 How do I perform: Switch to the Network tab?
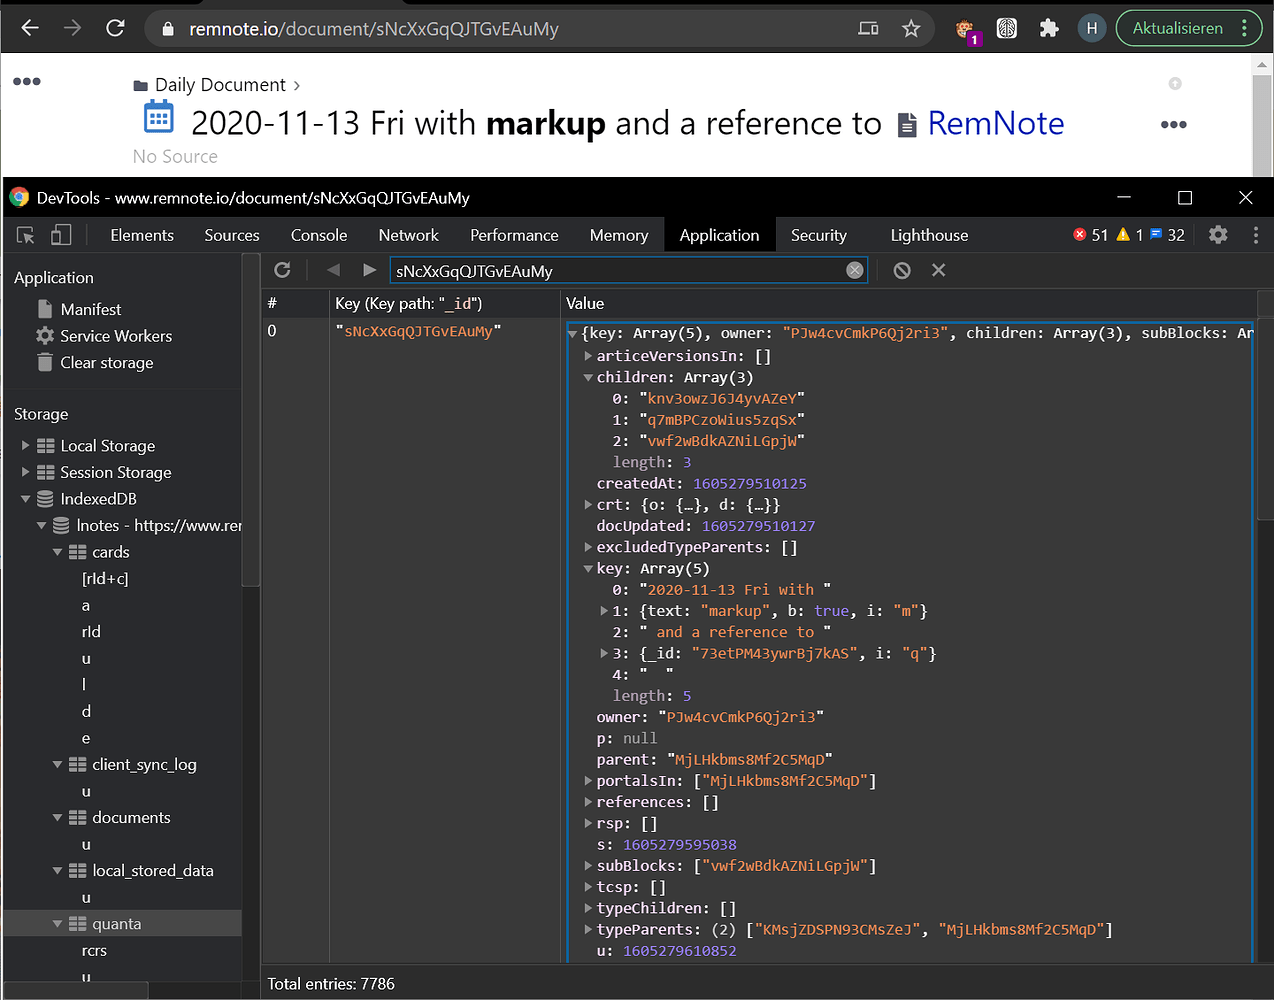[408, 235]
